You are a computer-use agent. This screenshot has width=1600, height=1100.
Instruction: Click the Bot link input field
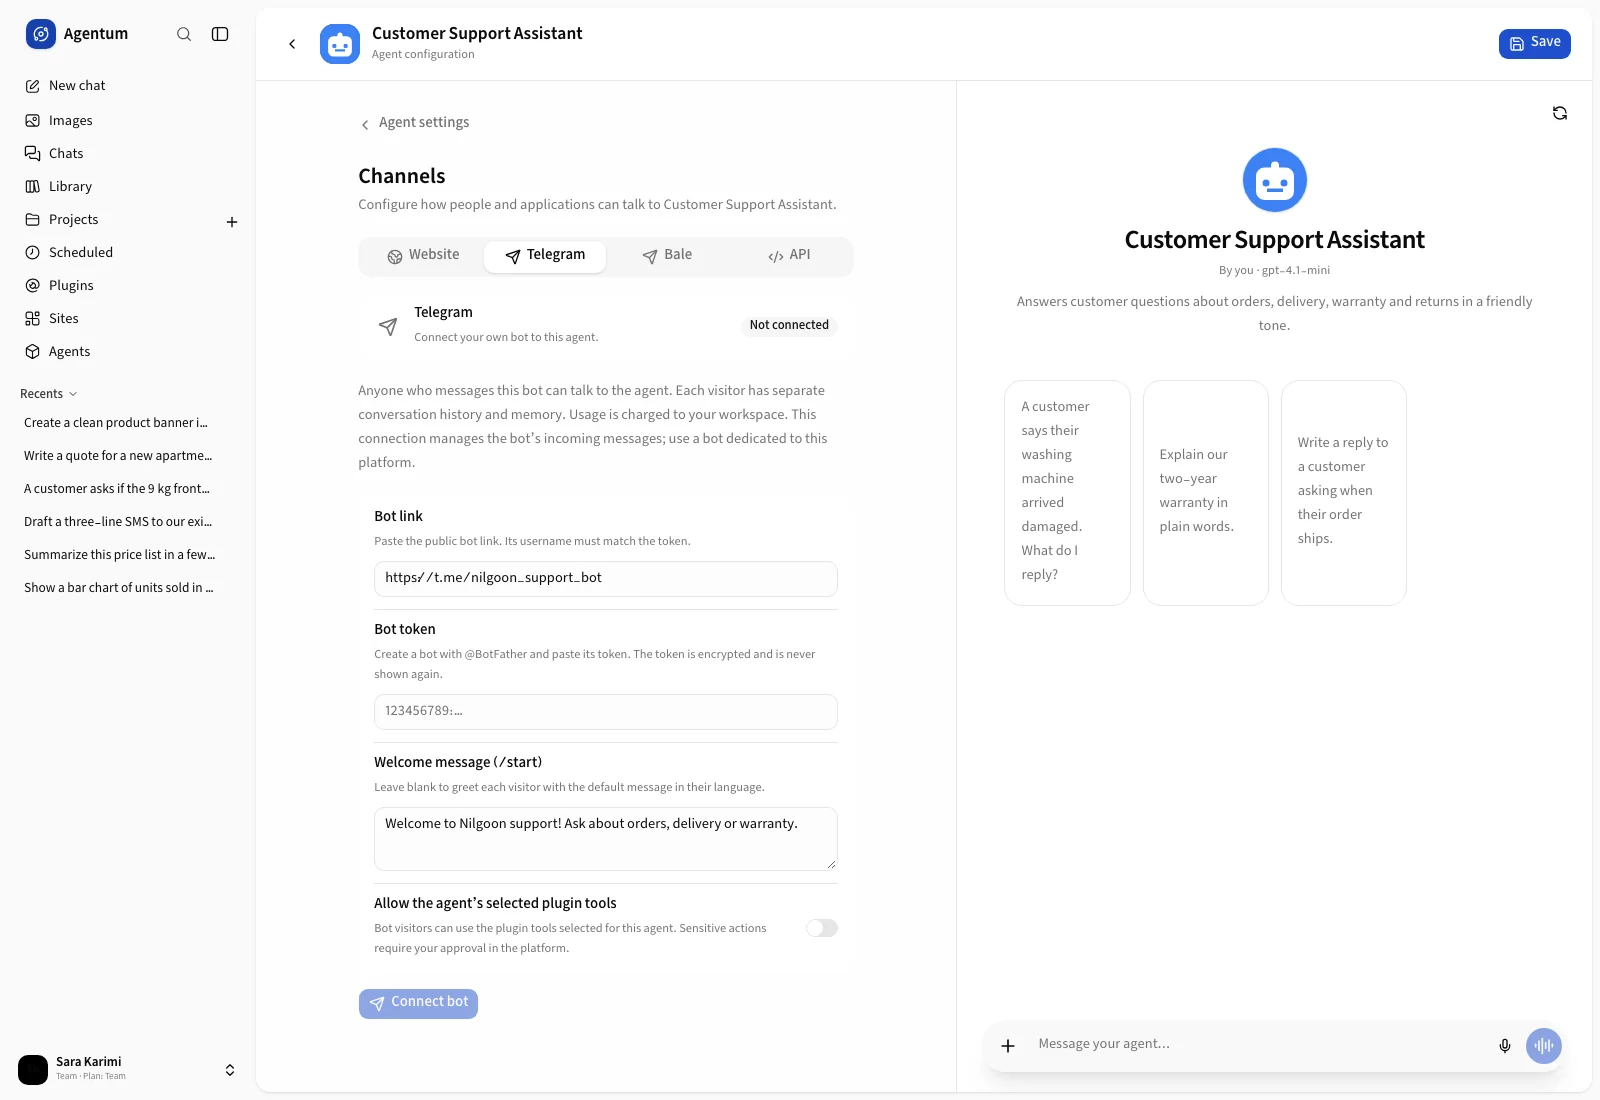click(606, 578)
